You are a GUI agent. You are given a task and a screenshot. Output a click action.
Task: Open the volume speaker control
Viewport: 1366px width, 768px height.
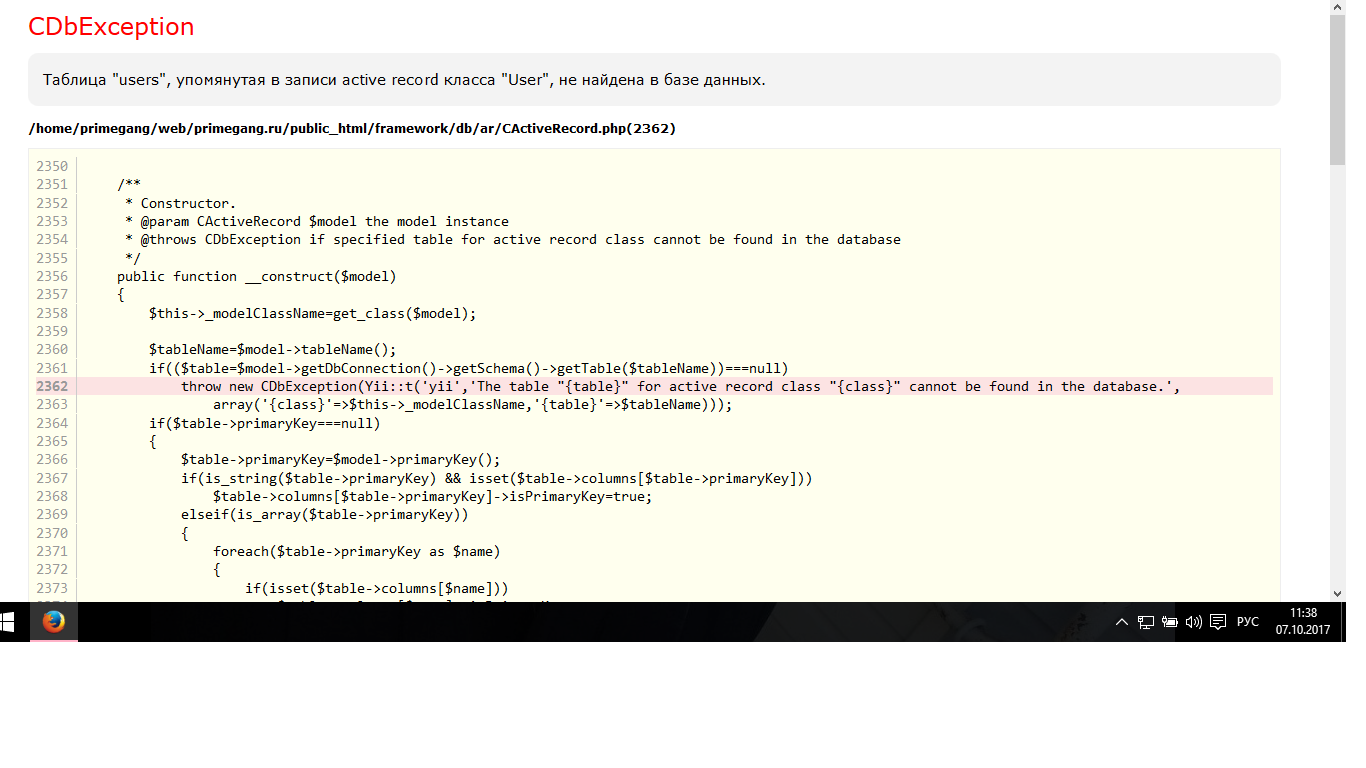(1193, 622)
